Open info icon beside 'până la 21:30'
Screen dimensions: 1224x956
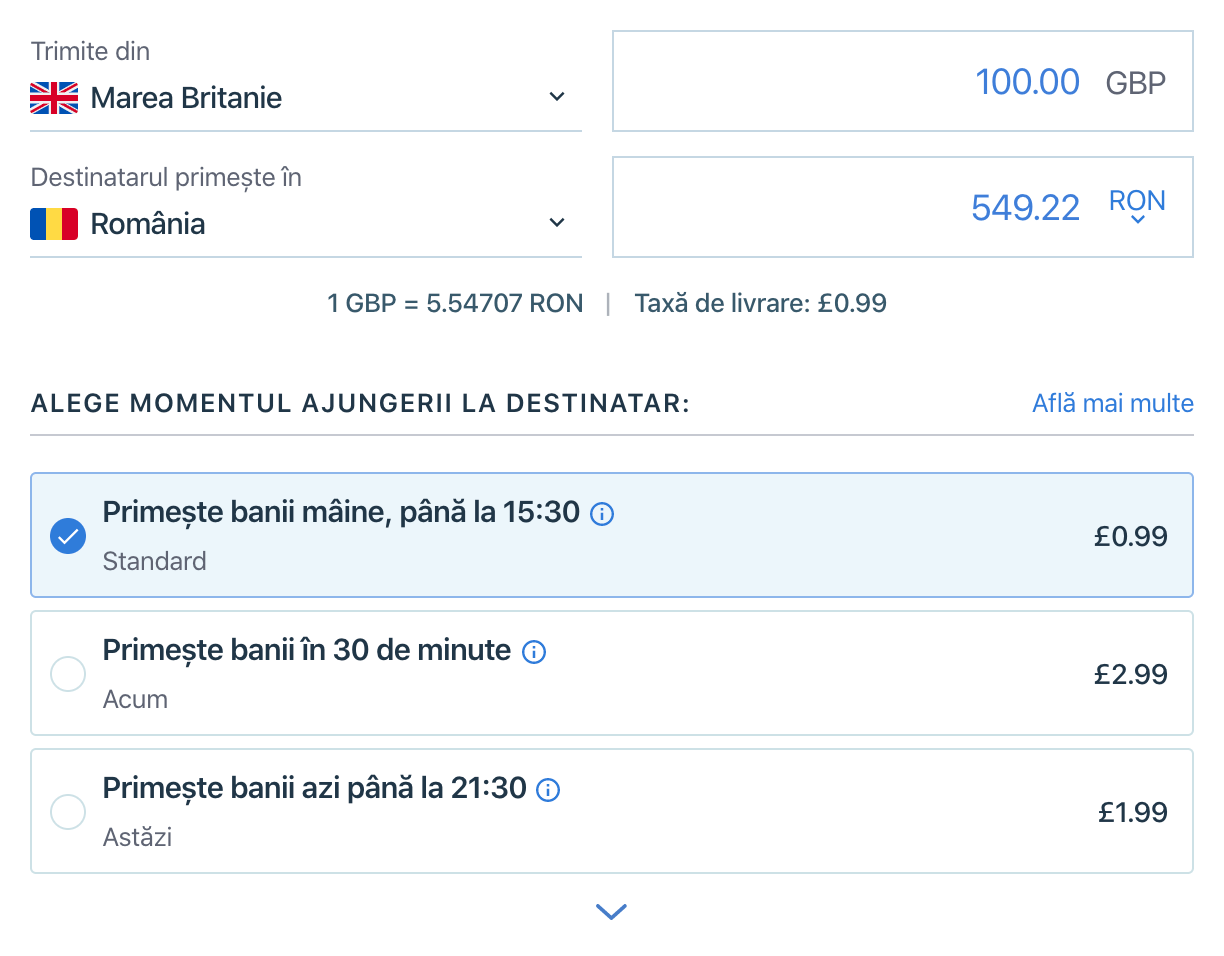pyautogui.click(x=548, y=790)
